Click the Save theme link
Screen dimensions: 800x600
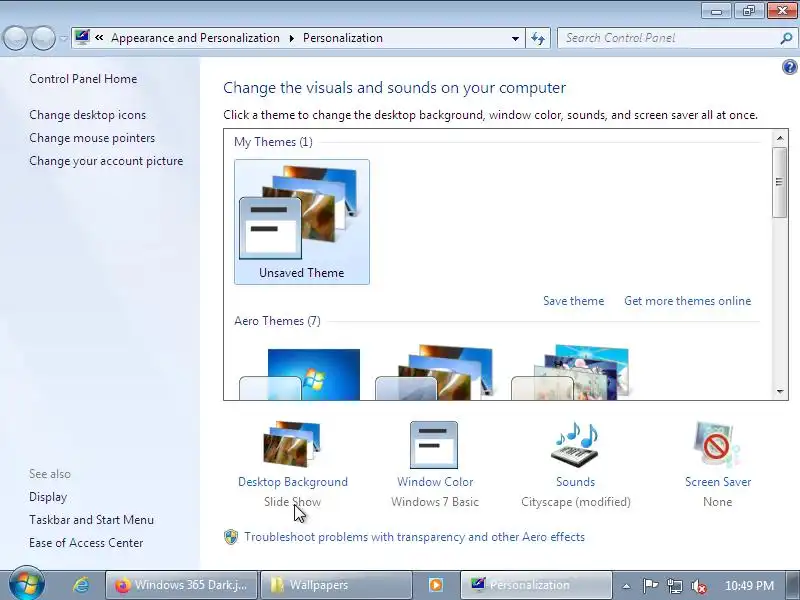coord(573,301)
